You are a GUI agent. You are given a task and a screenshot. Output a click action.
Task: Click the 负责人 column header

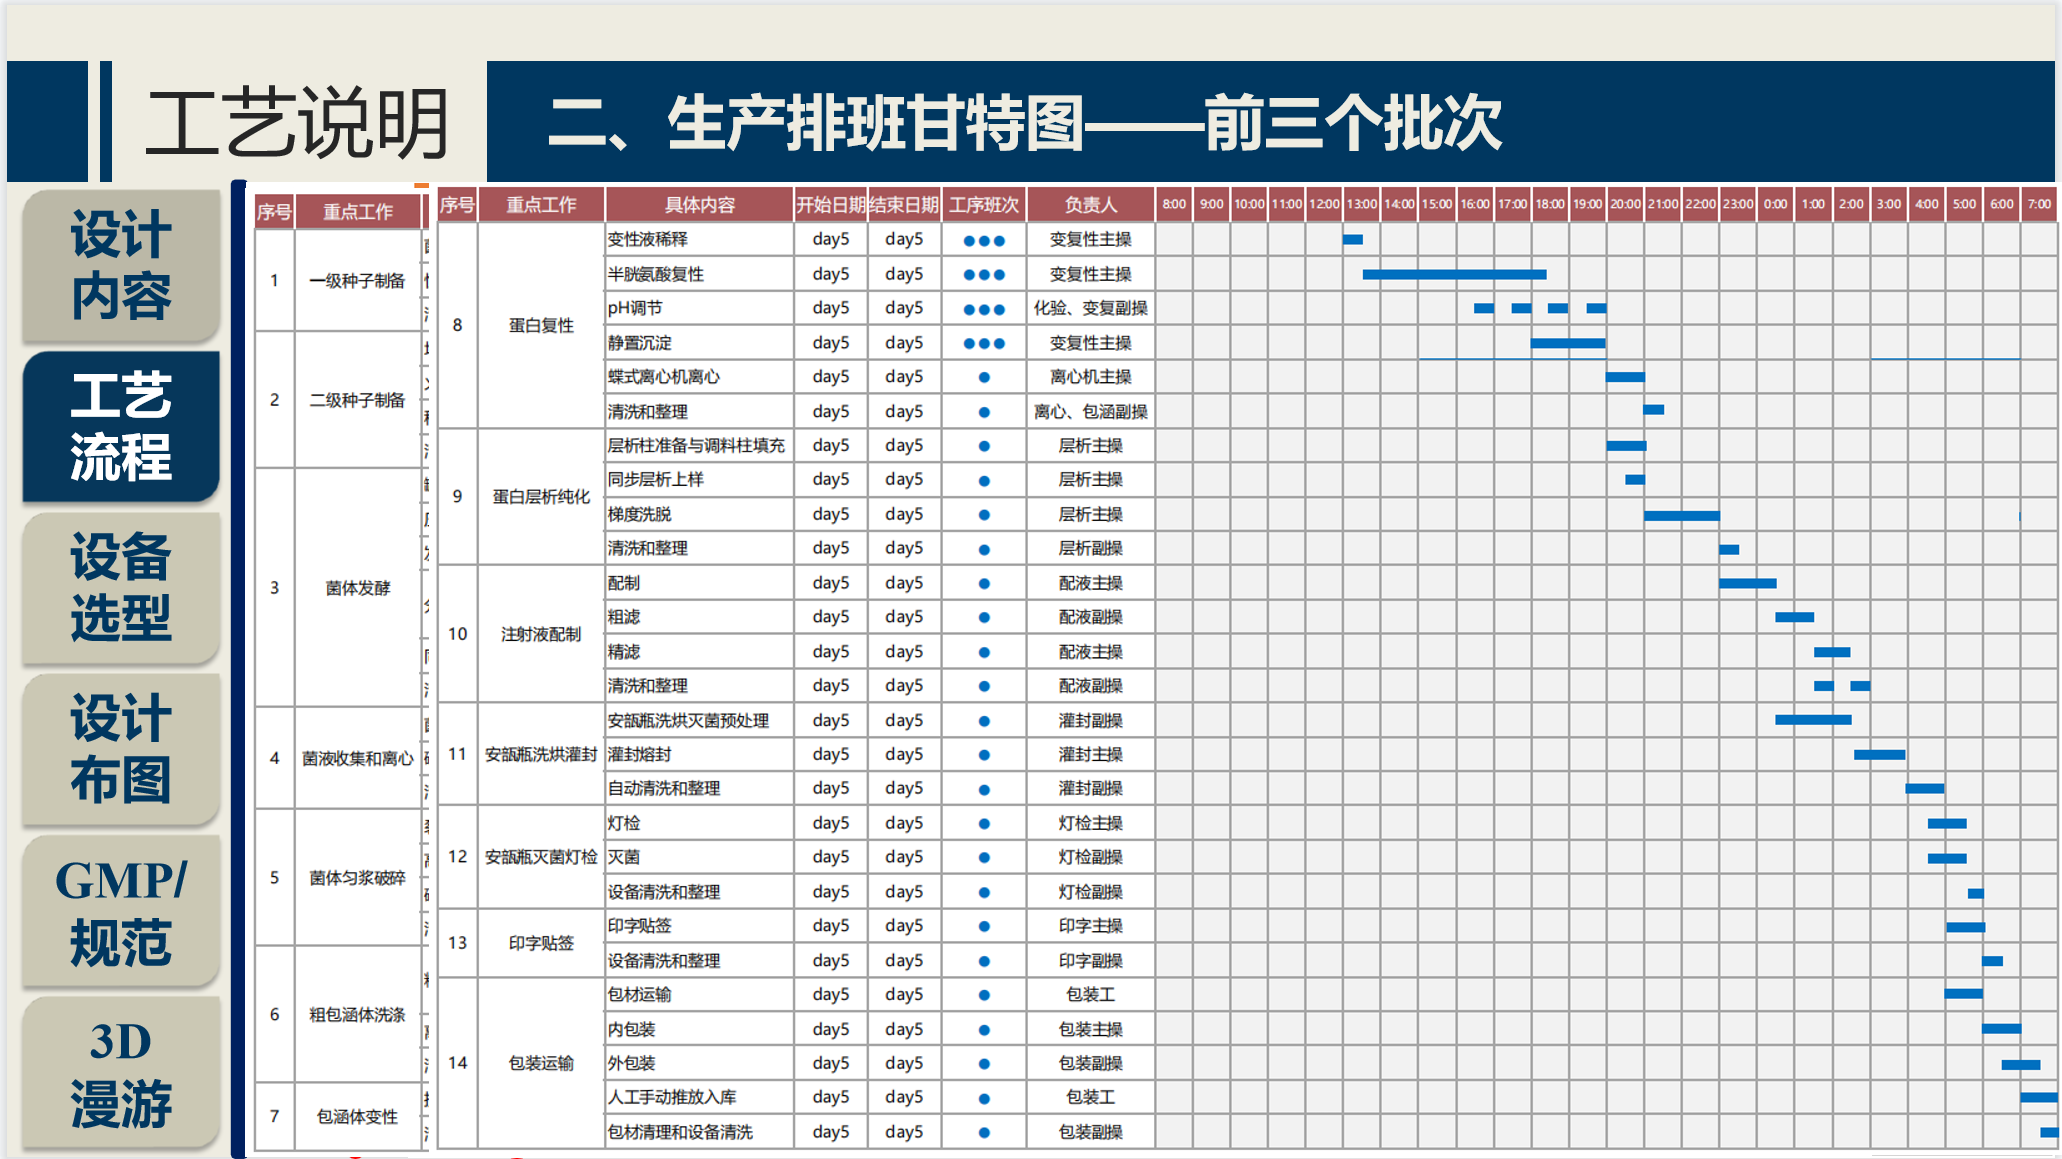coord(1090,205)
